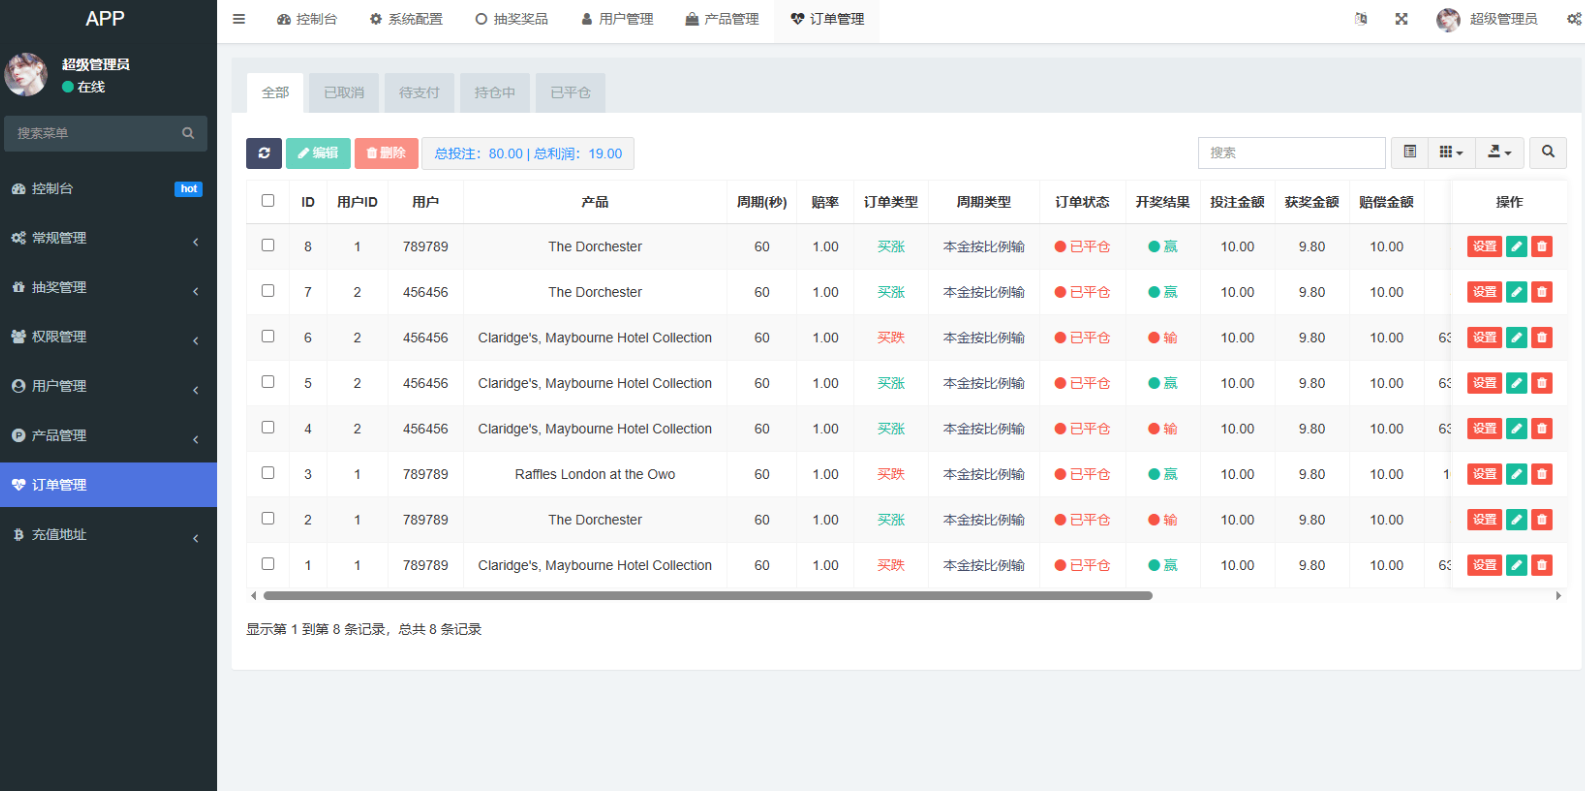1585x791 pixels.
Task: Expand 常规管理 sidebar menu
Action: pyautogui.click(x=108, y=238)
